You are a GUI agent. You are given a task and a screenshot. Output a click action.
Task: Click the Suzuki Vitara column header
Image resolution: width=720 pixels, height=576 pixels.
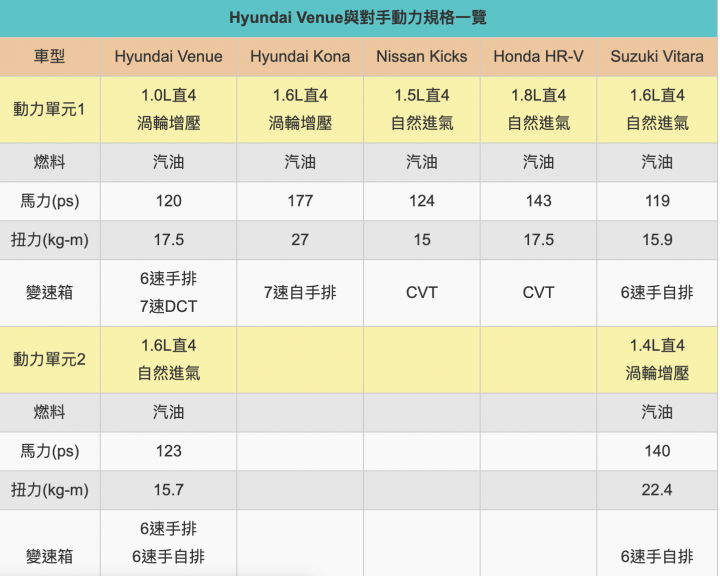[657, 56]
